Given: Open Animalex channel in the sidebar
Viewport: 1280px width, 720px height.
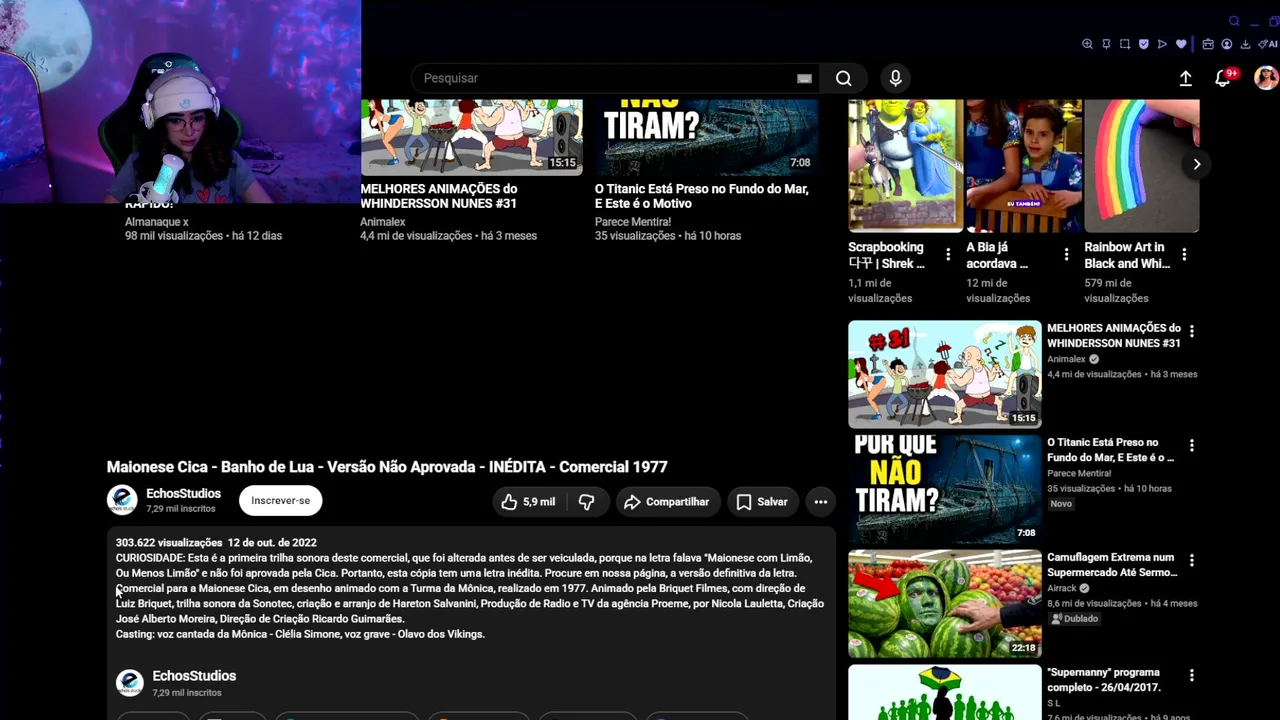Looking at the screenshot, I should (x=1066, y=359).
